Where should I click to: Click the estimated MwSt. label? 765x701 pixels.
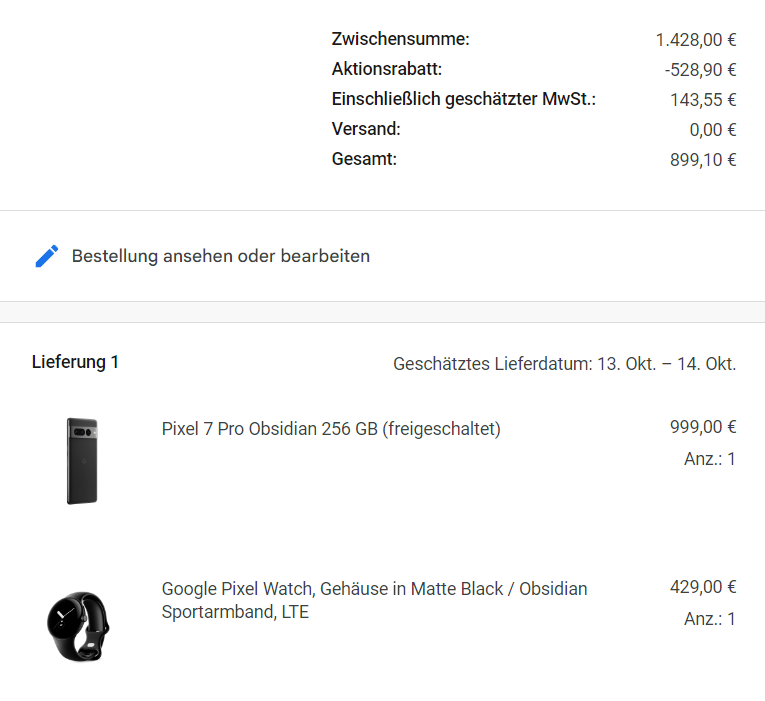[463, 99]
